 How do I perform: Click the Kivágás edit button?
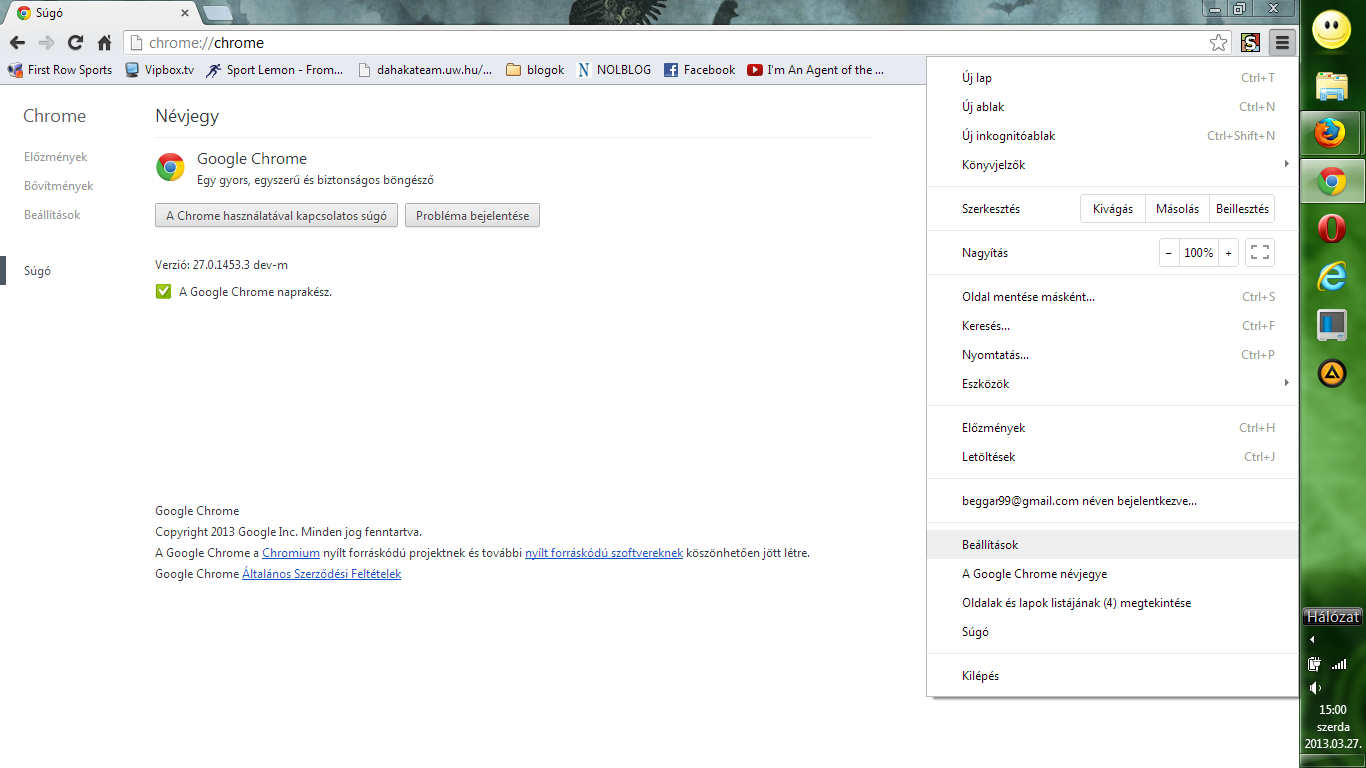(1113, 209)
